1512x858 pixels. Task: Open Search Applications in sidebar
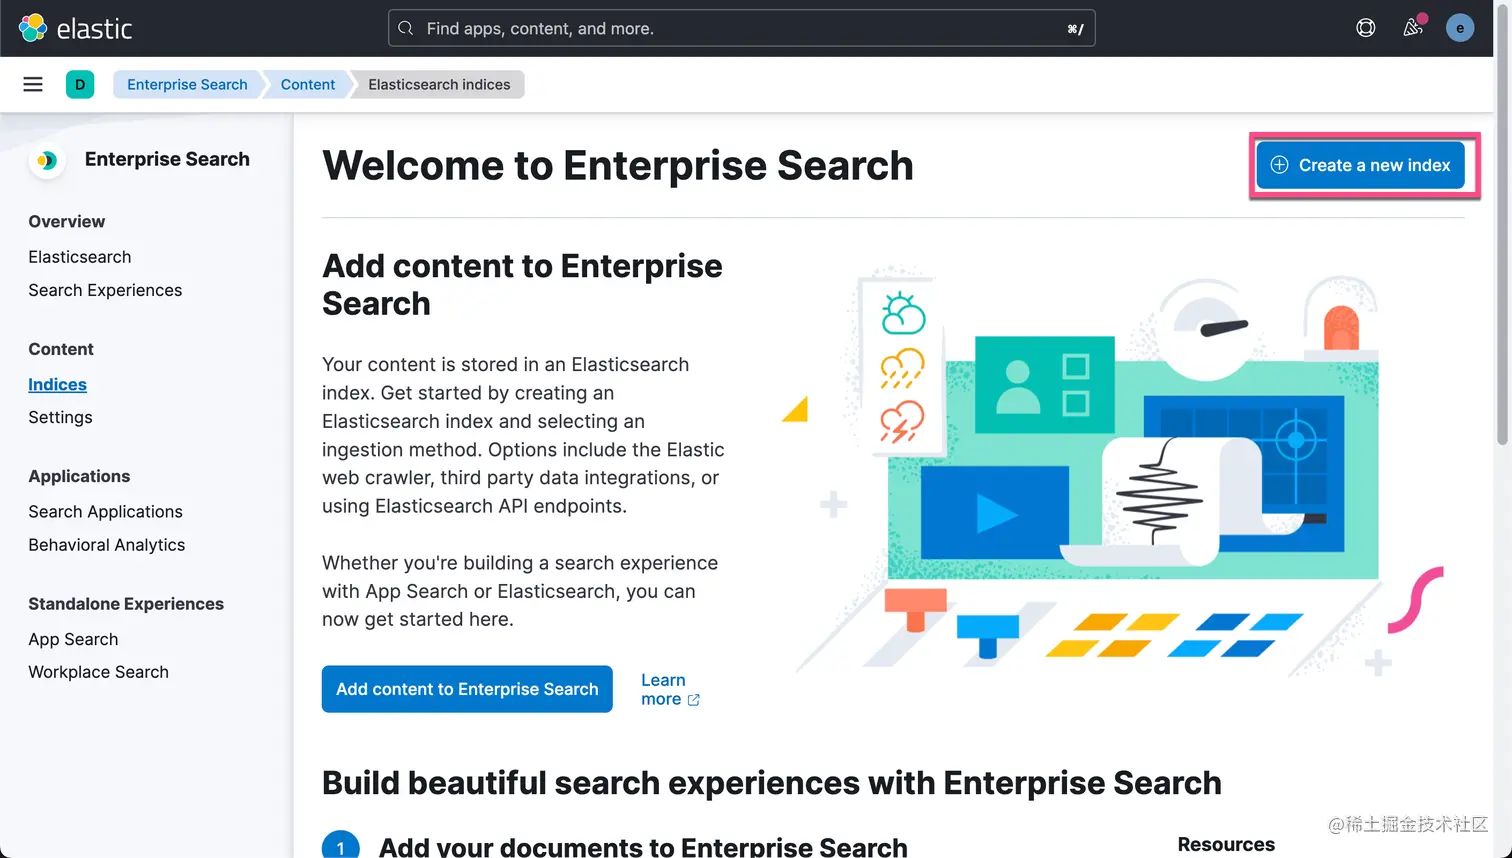click(x=105, y=511)
